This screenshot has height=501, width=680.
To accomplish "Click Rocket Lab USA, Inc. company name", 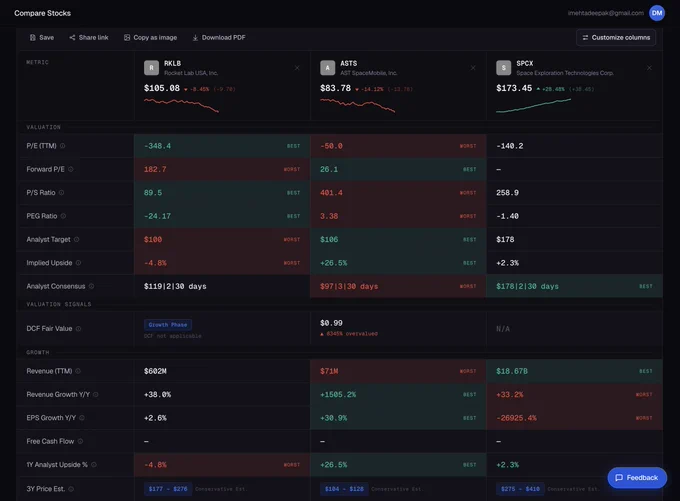I will [x=191, y=73].
